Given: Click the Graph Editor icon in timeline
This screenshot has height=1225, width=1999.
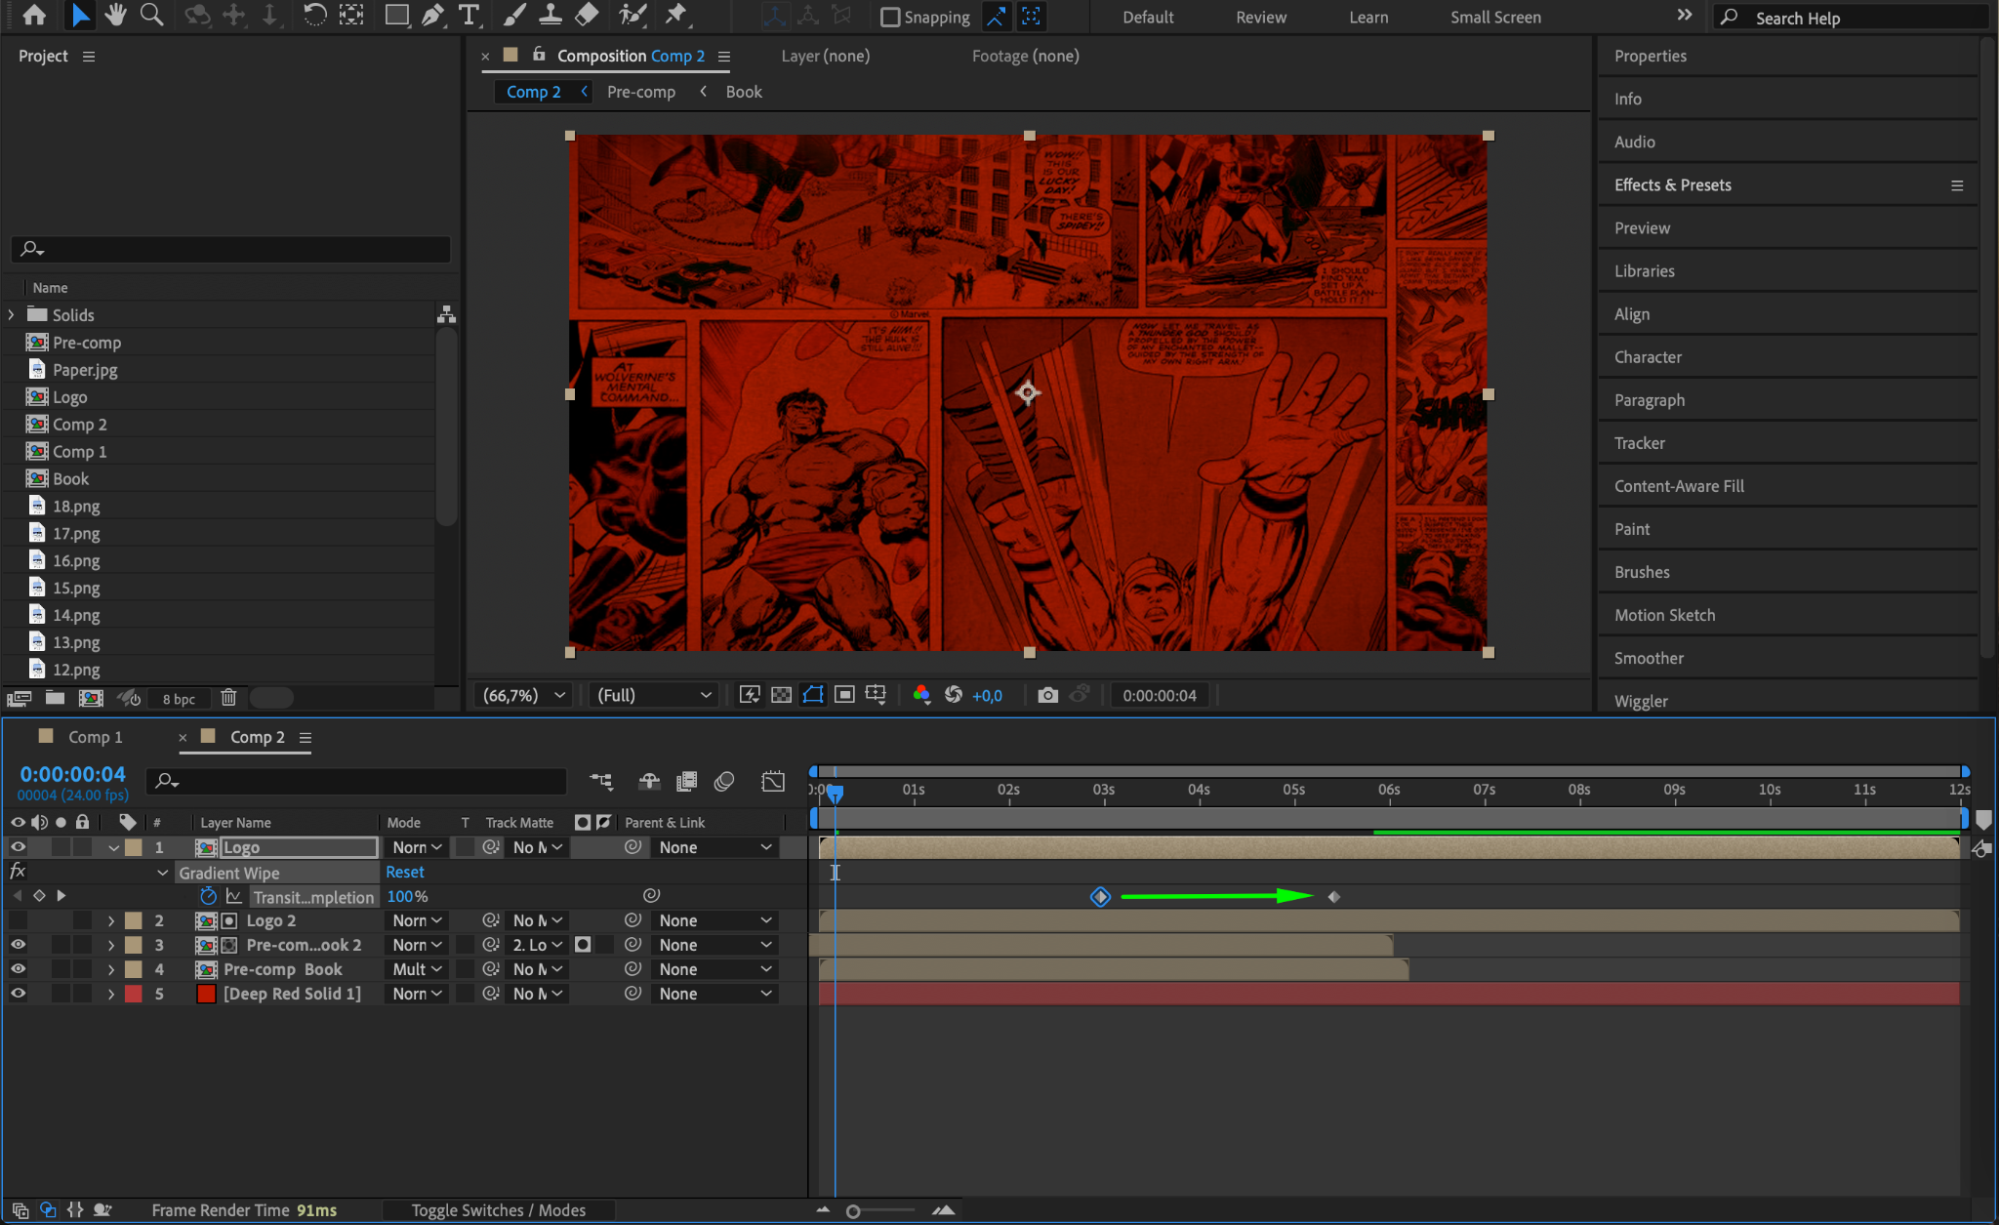Looking at the screenshot, I should tap(773, 781).
